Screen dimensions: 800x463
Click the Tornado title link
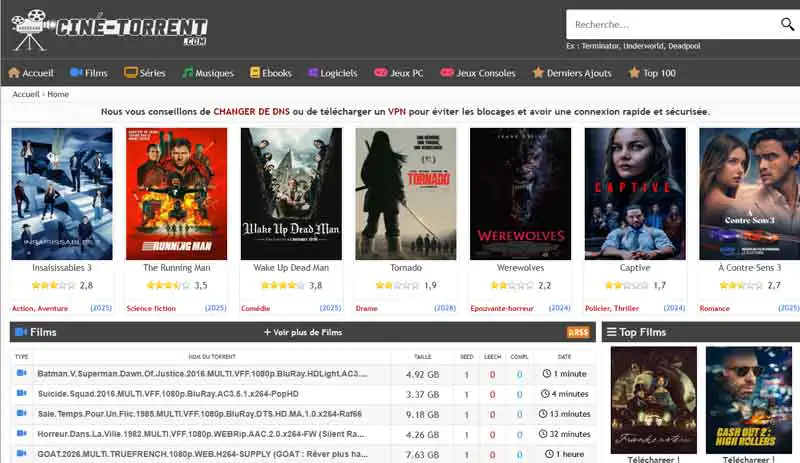coord(406,267)
